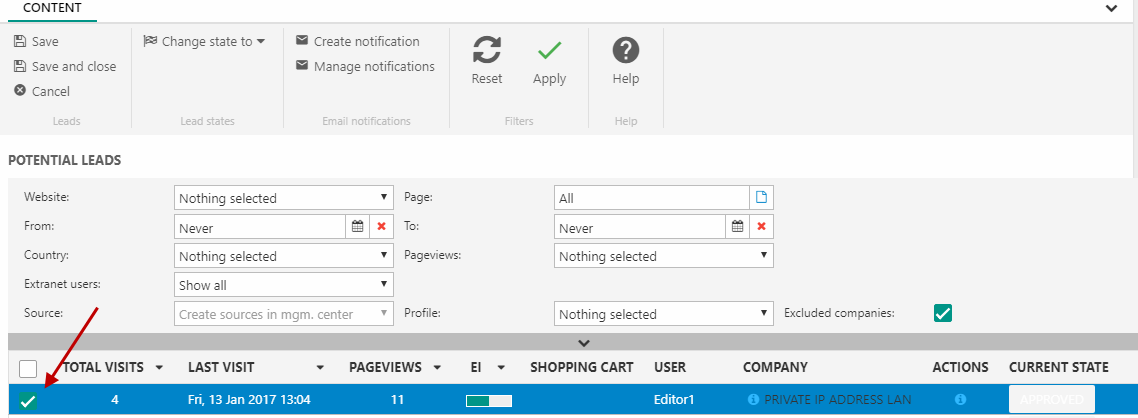Clear the To date with red X
The image size is (1138, 418).
pyautogui.click(x=761, y=227)
